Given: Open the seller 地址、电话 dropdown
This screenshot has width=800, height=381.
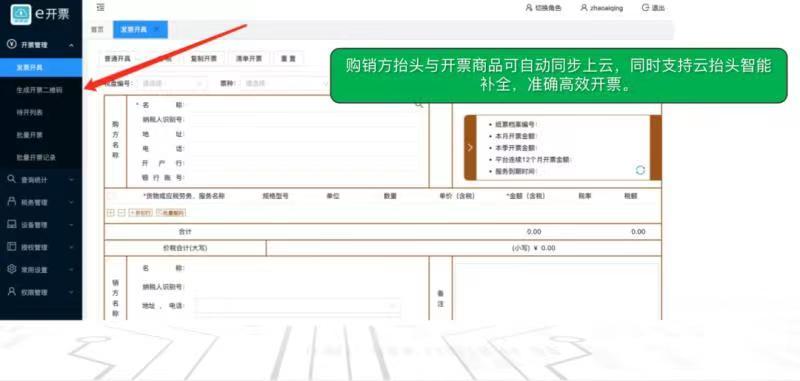Looking at the screenshot, I should click(297, 306).
